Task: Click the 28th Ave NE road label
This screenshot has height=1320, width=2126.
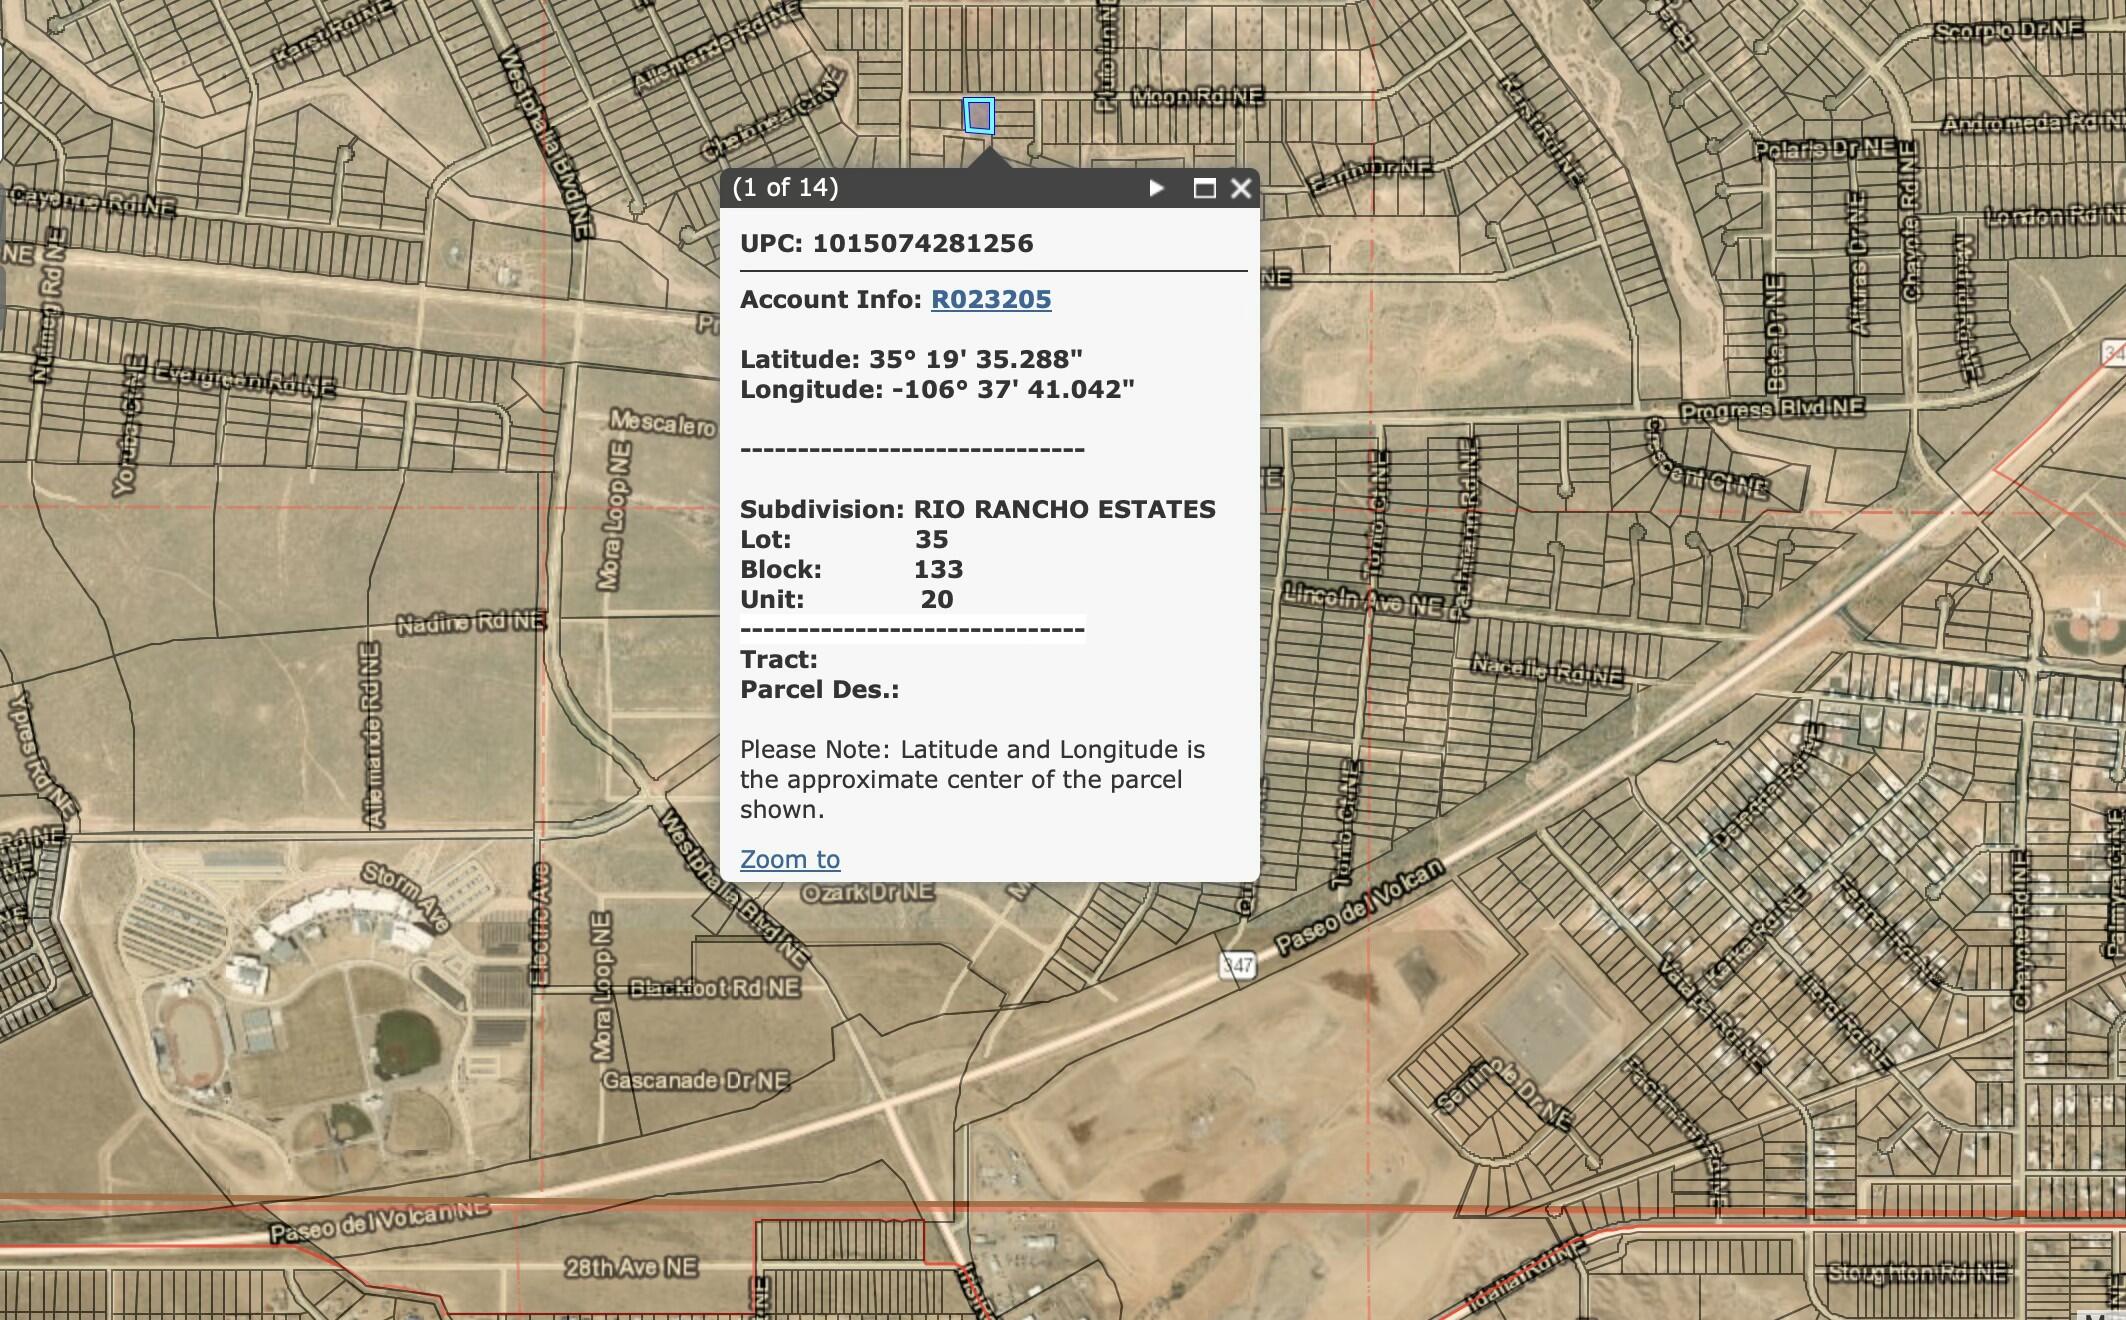Action: [631, 1268]
